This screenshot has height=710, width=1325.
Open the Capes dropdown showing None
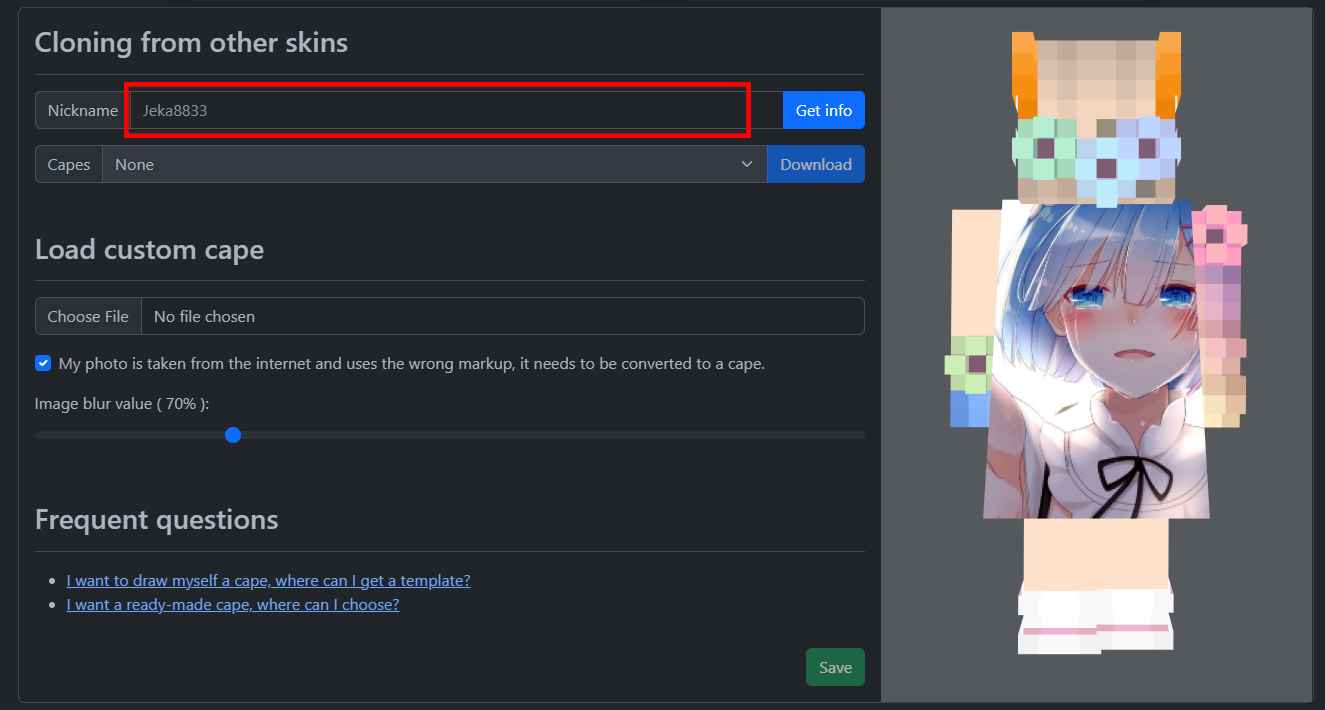tap(434, 164)
